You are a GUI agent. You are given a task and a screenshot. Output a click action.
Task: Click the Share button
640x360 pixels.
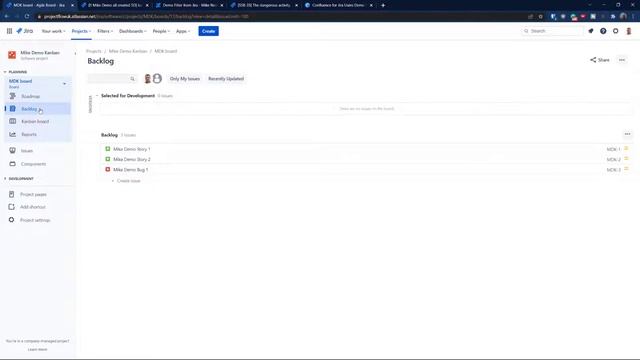pyautogui.click(x=600, y=60)
